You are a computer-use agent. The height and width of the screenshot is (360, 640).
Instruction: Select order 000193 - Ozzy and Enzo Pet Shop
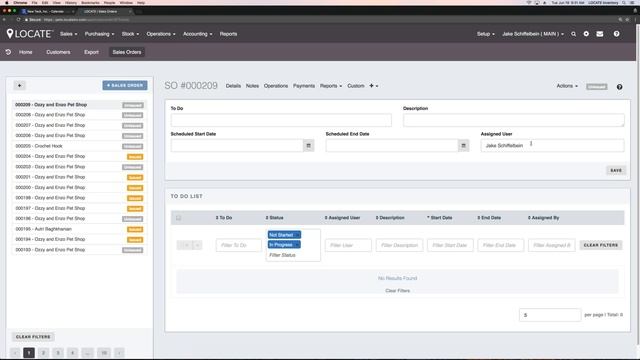click(x=79, y=250)
